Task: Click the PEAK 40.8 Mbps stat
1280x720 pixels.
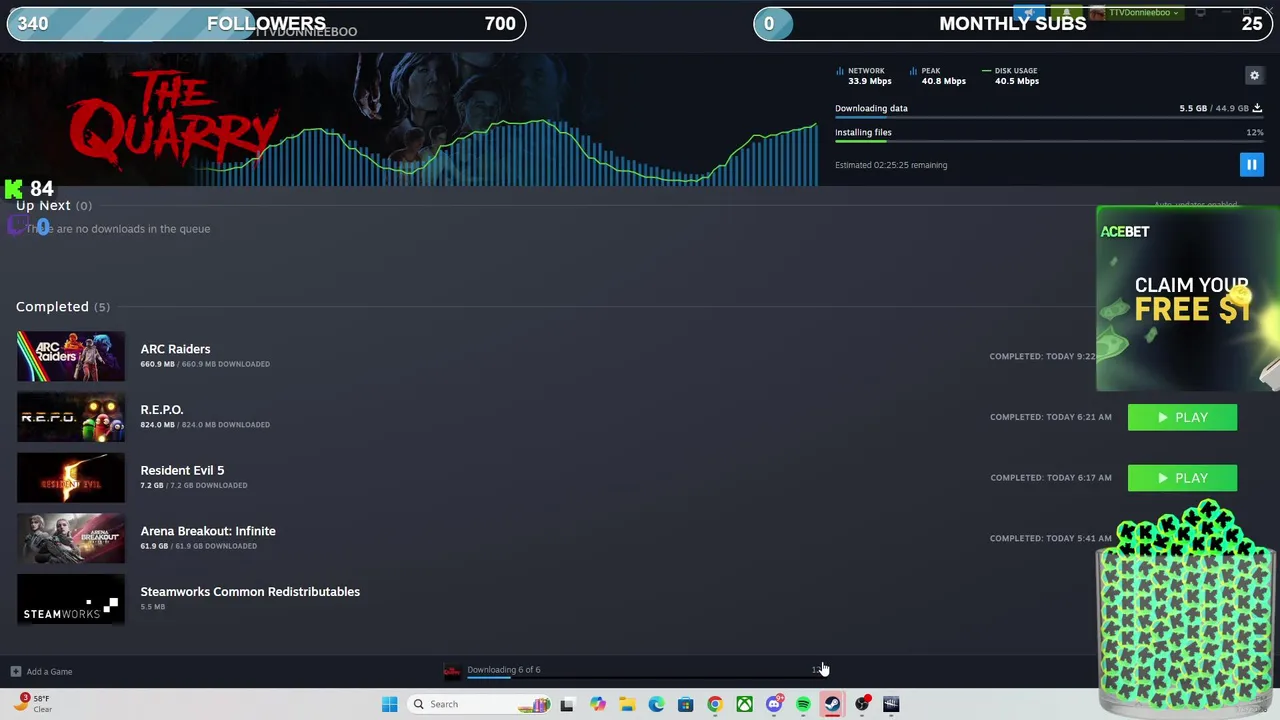Action: point(938,76)
